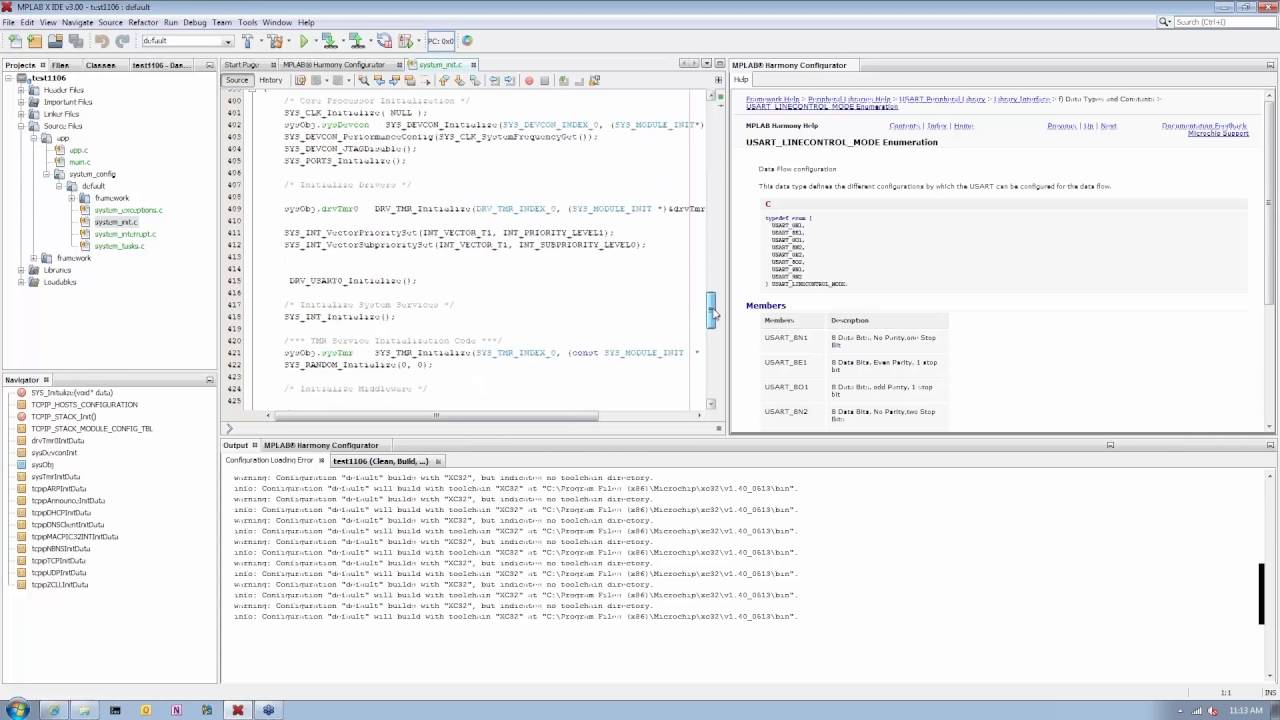Screen dimensions: 1280x720
Task: Expand the Important Files folder
Action: pos(21,102)
